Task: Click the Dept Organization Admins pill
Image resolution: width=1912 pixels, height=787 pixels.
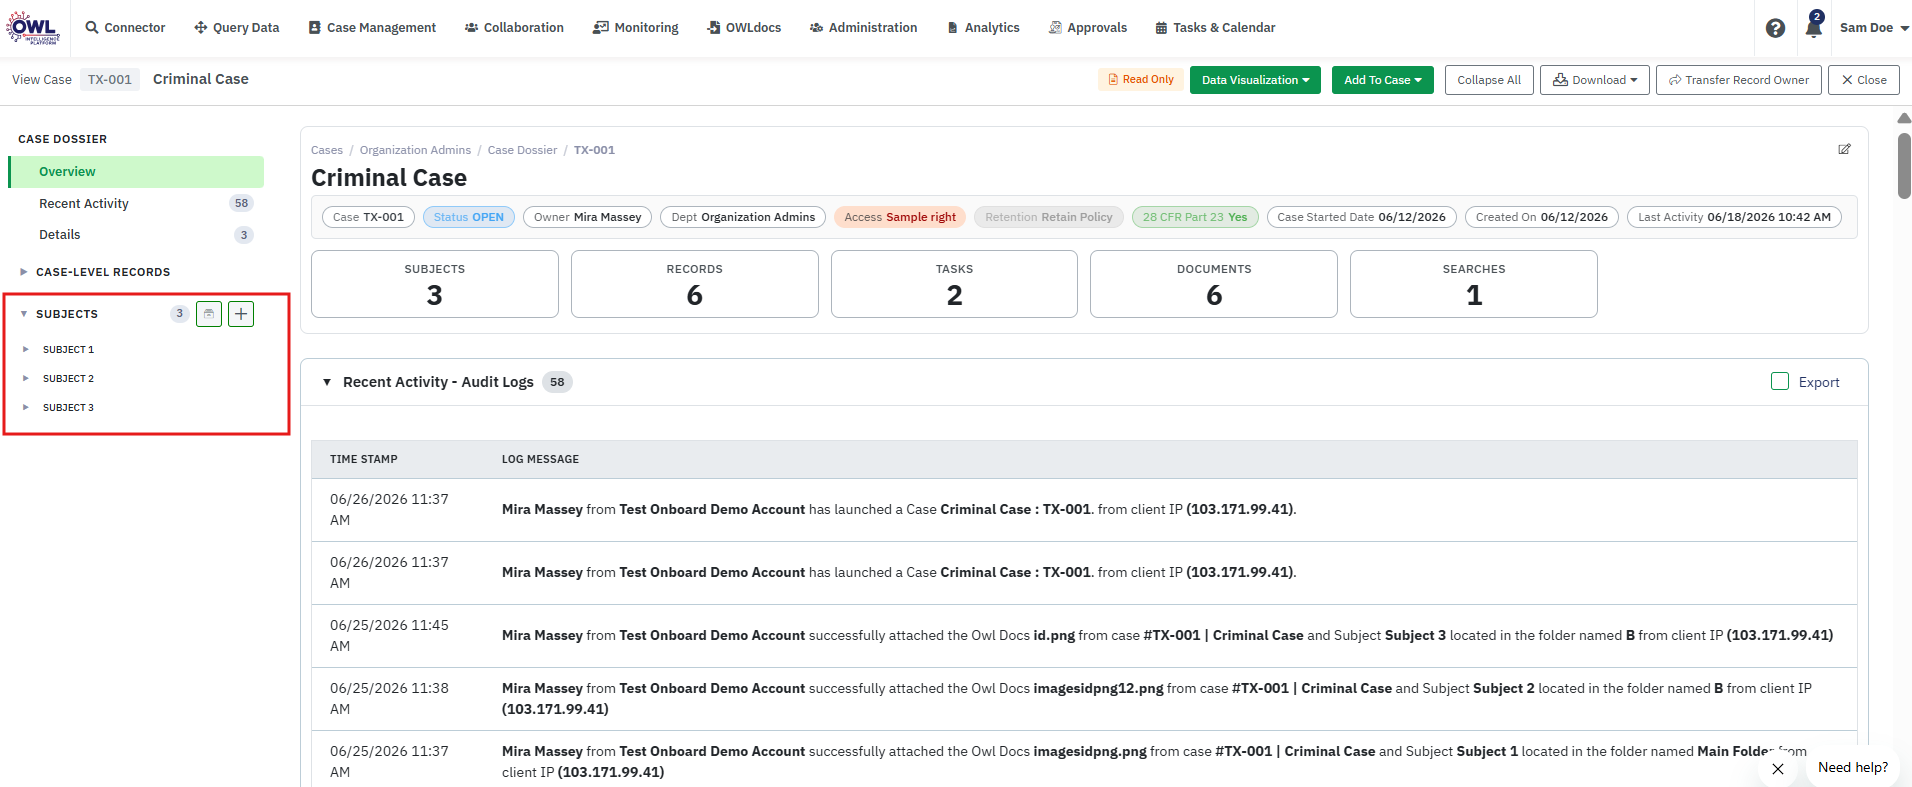Action: tap(743, 217)
